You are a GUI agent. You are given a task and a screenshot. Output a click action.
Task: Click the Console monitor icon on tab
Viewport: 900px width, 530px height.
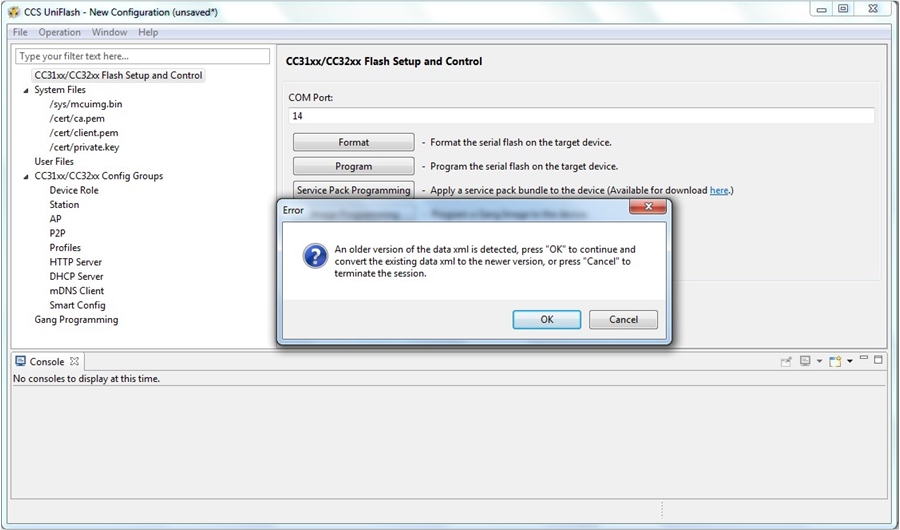pyautogui.click(x=21, y=361)
